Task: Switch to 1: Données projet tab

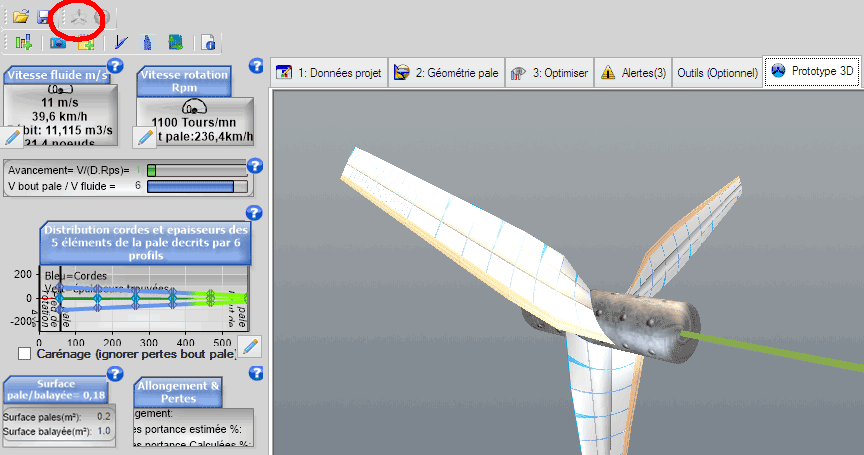Action: [329, 72]
